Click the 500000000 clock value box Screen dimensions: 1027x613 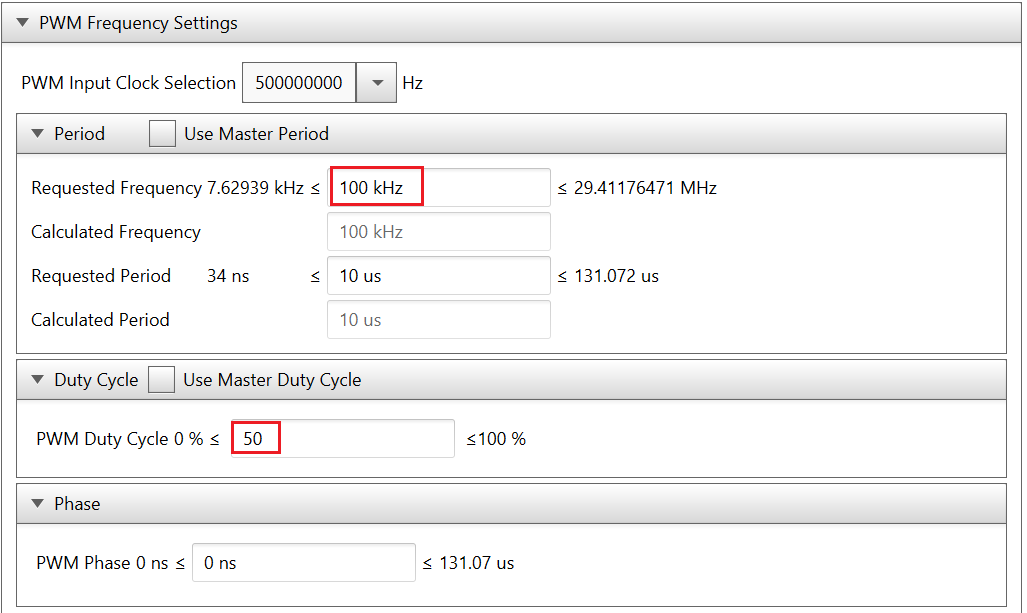coord(299,83)
